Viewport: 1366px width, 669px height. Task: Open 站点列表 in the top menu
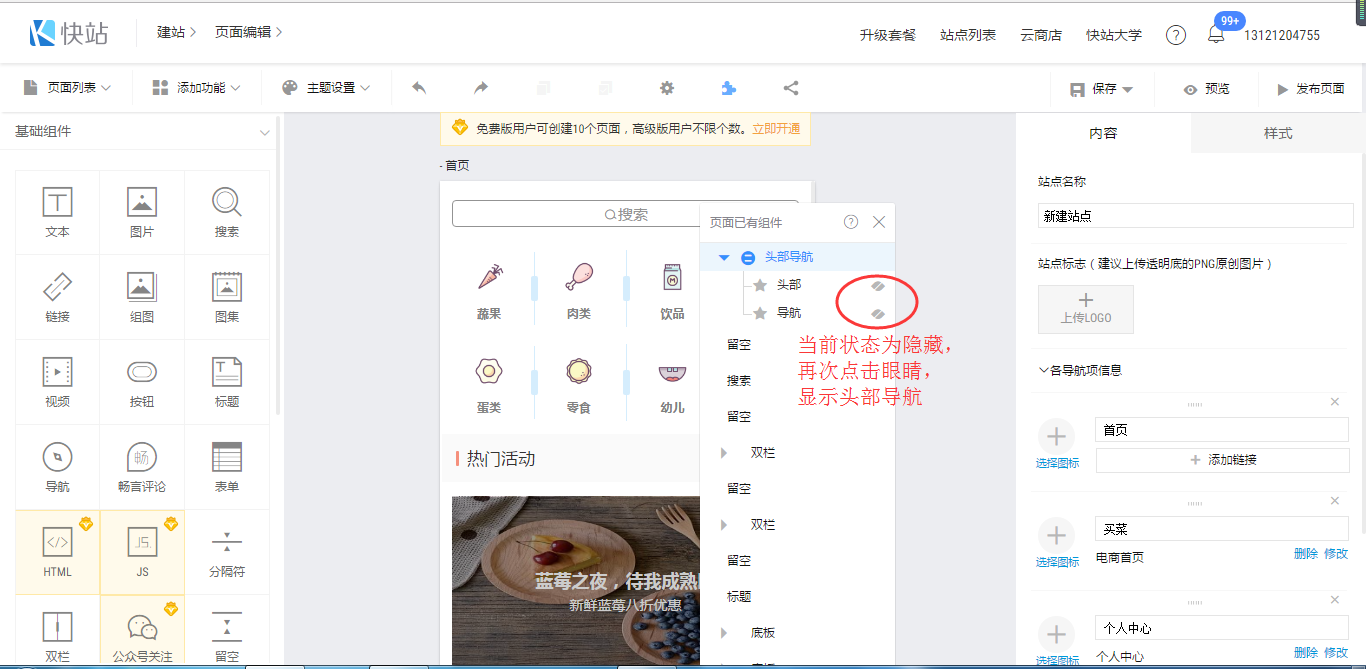[x=967, y=35]
